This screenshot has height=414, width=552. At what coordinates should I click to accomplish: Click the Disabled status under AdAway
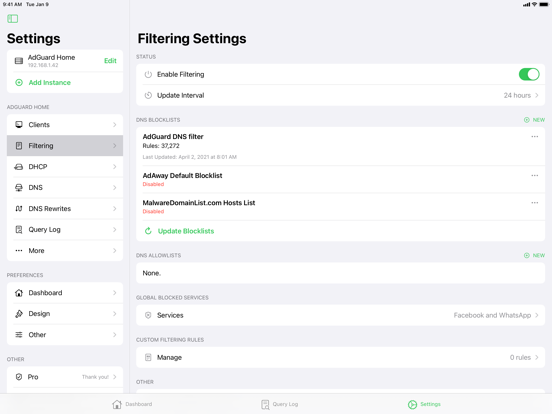[x=153, y=184]
